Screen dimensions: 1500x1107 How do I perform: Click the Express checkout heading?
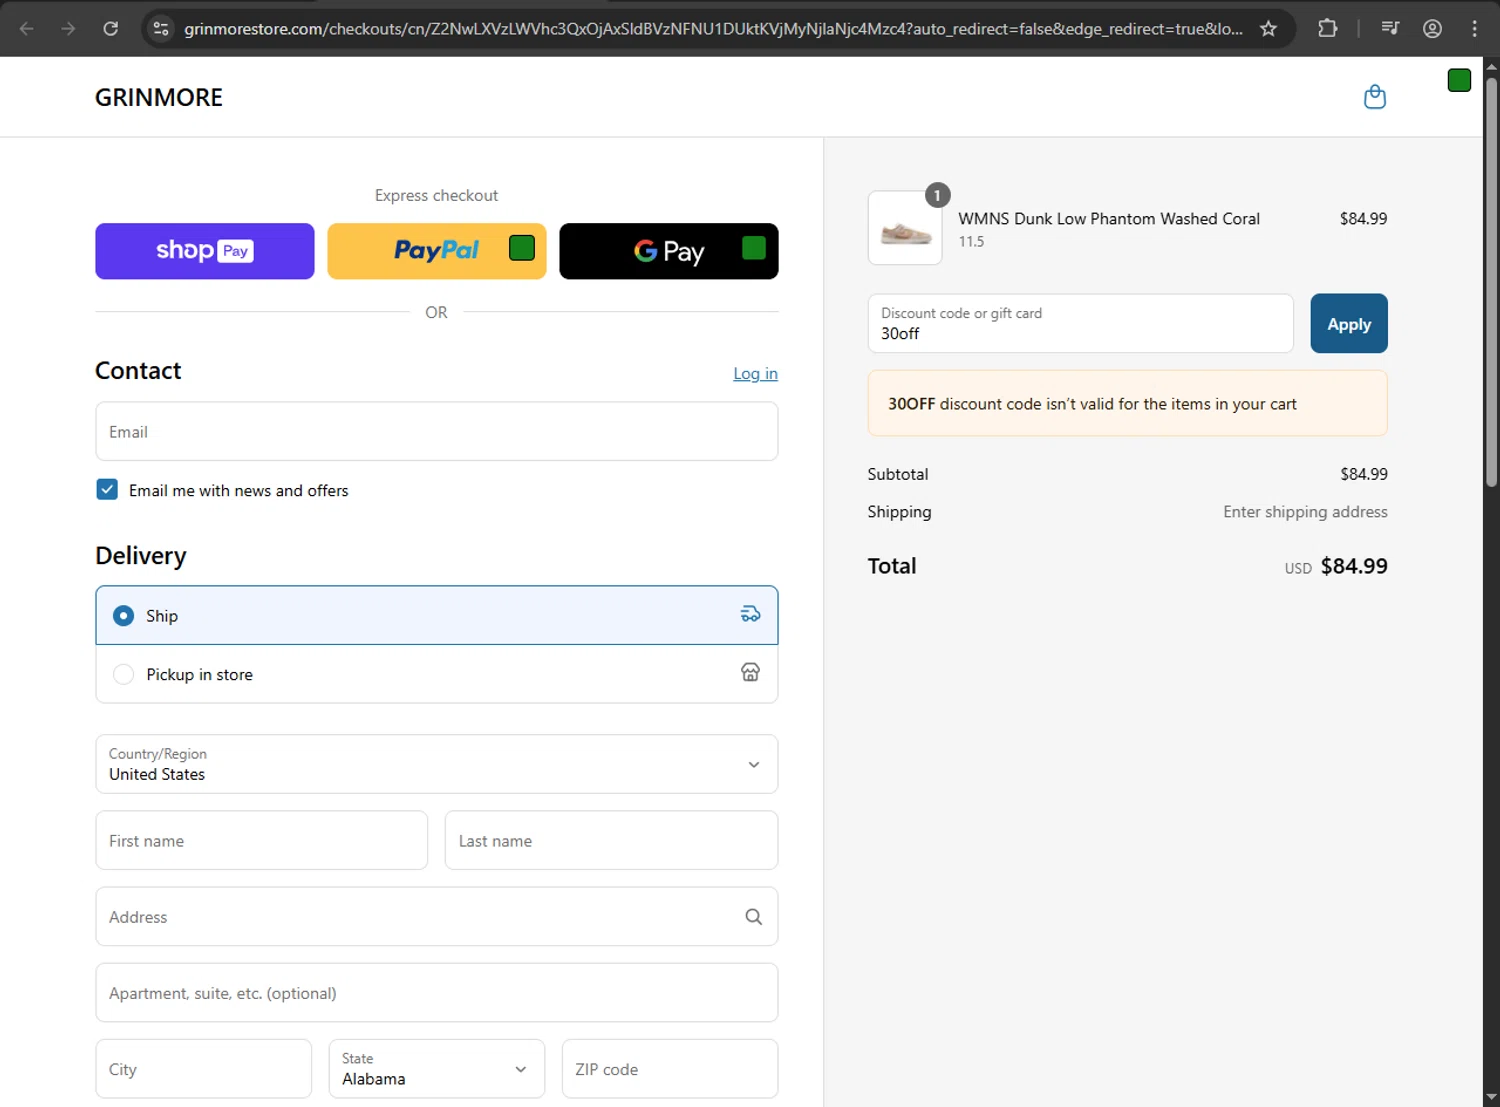tap(436, 195)
